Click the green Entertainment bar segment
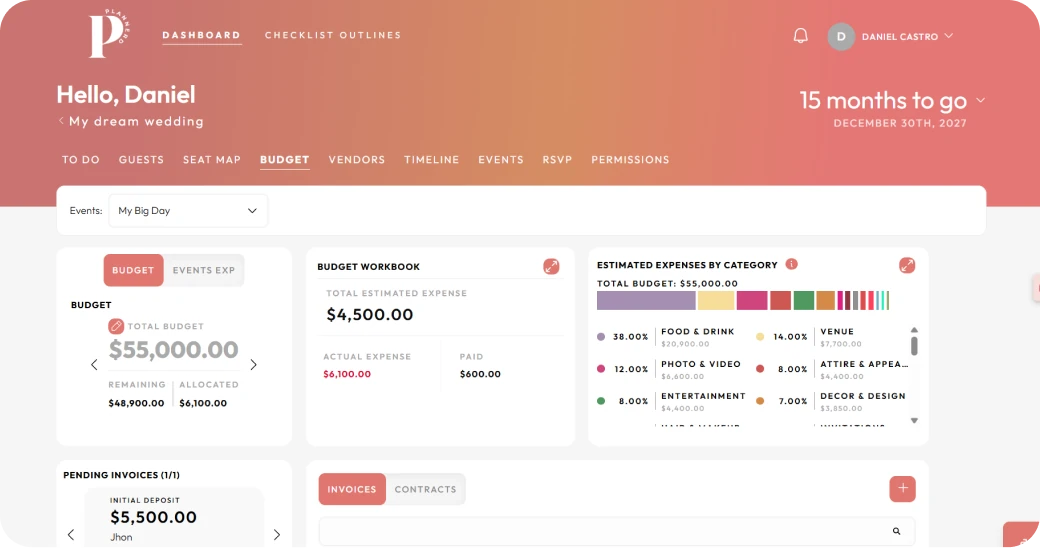This screenshot has width=1040, height=548. [804, 301]
